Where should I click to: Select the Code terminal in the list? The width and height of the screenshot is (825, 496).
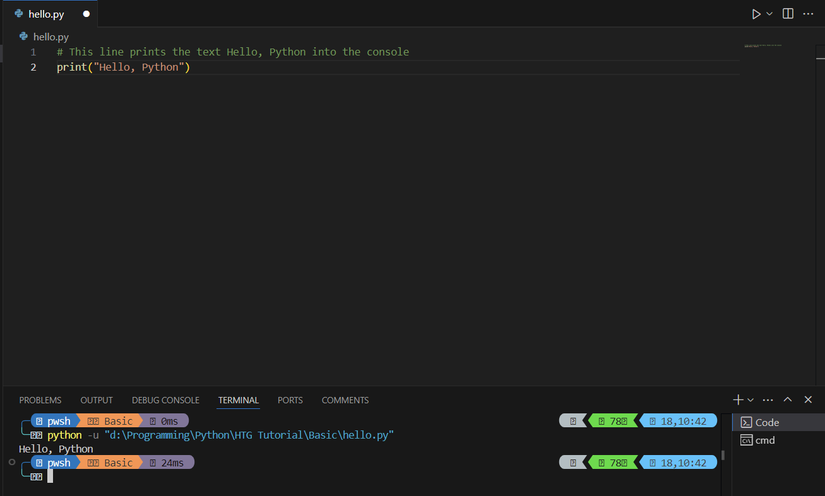coord(767,422)
